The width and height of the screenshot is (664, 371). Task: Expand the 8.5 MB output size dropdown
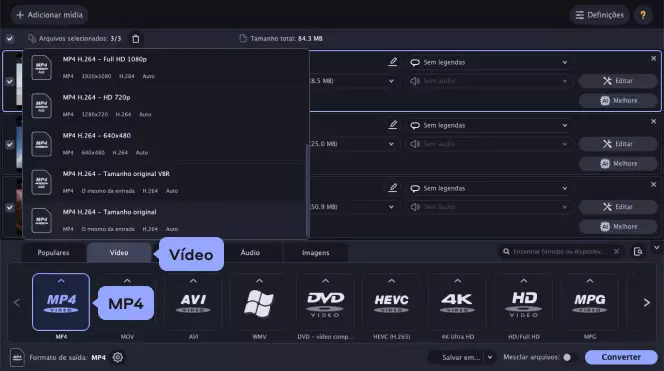pyautogui.click(x=391, y=80)
